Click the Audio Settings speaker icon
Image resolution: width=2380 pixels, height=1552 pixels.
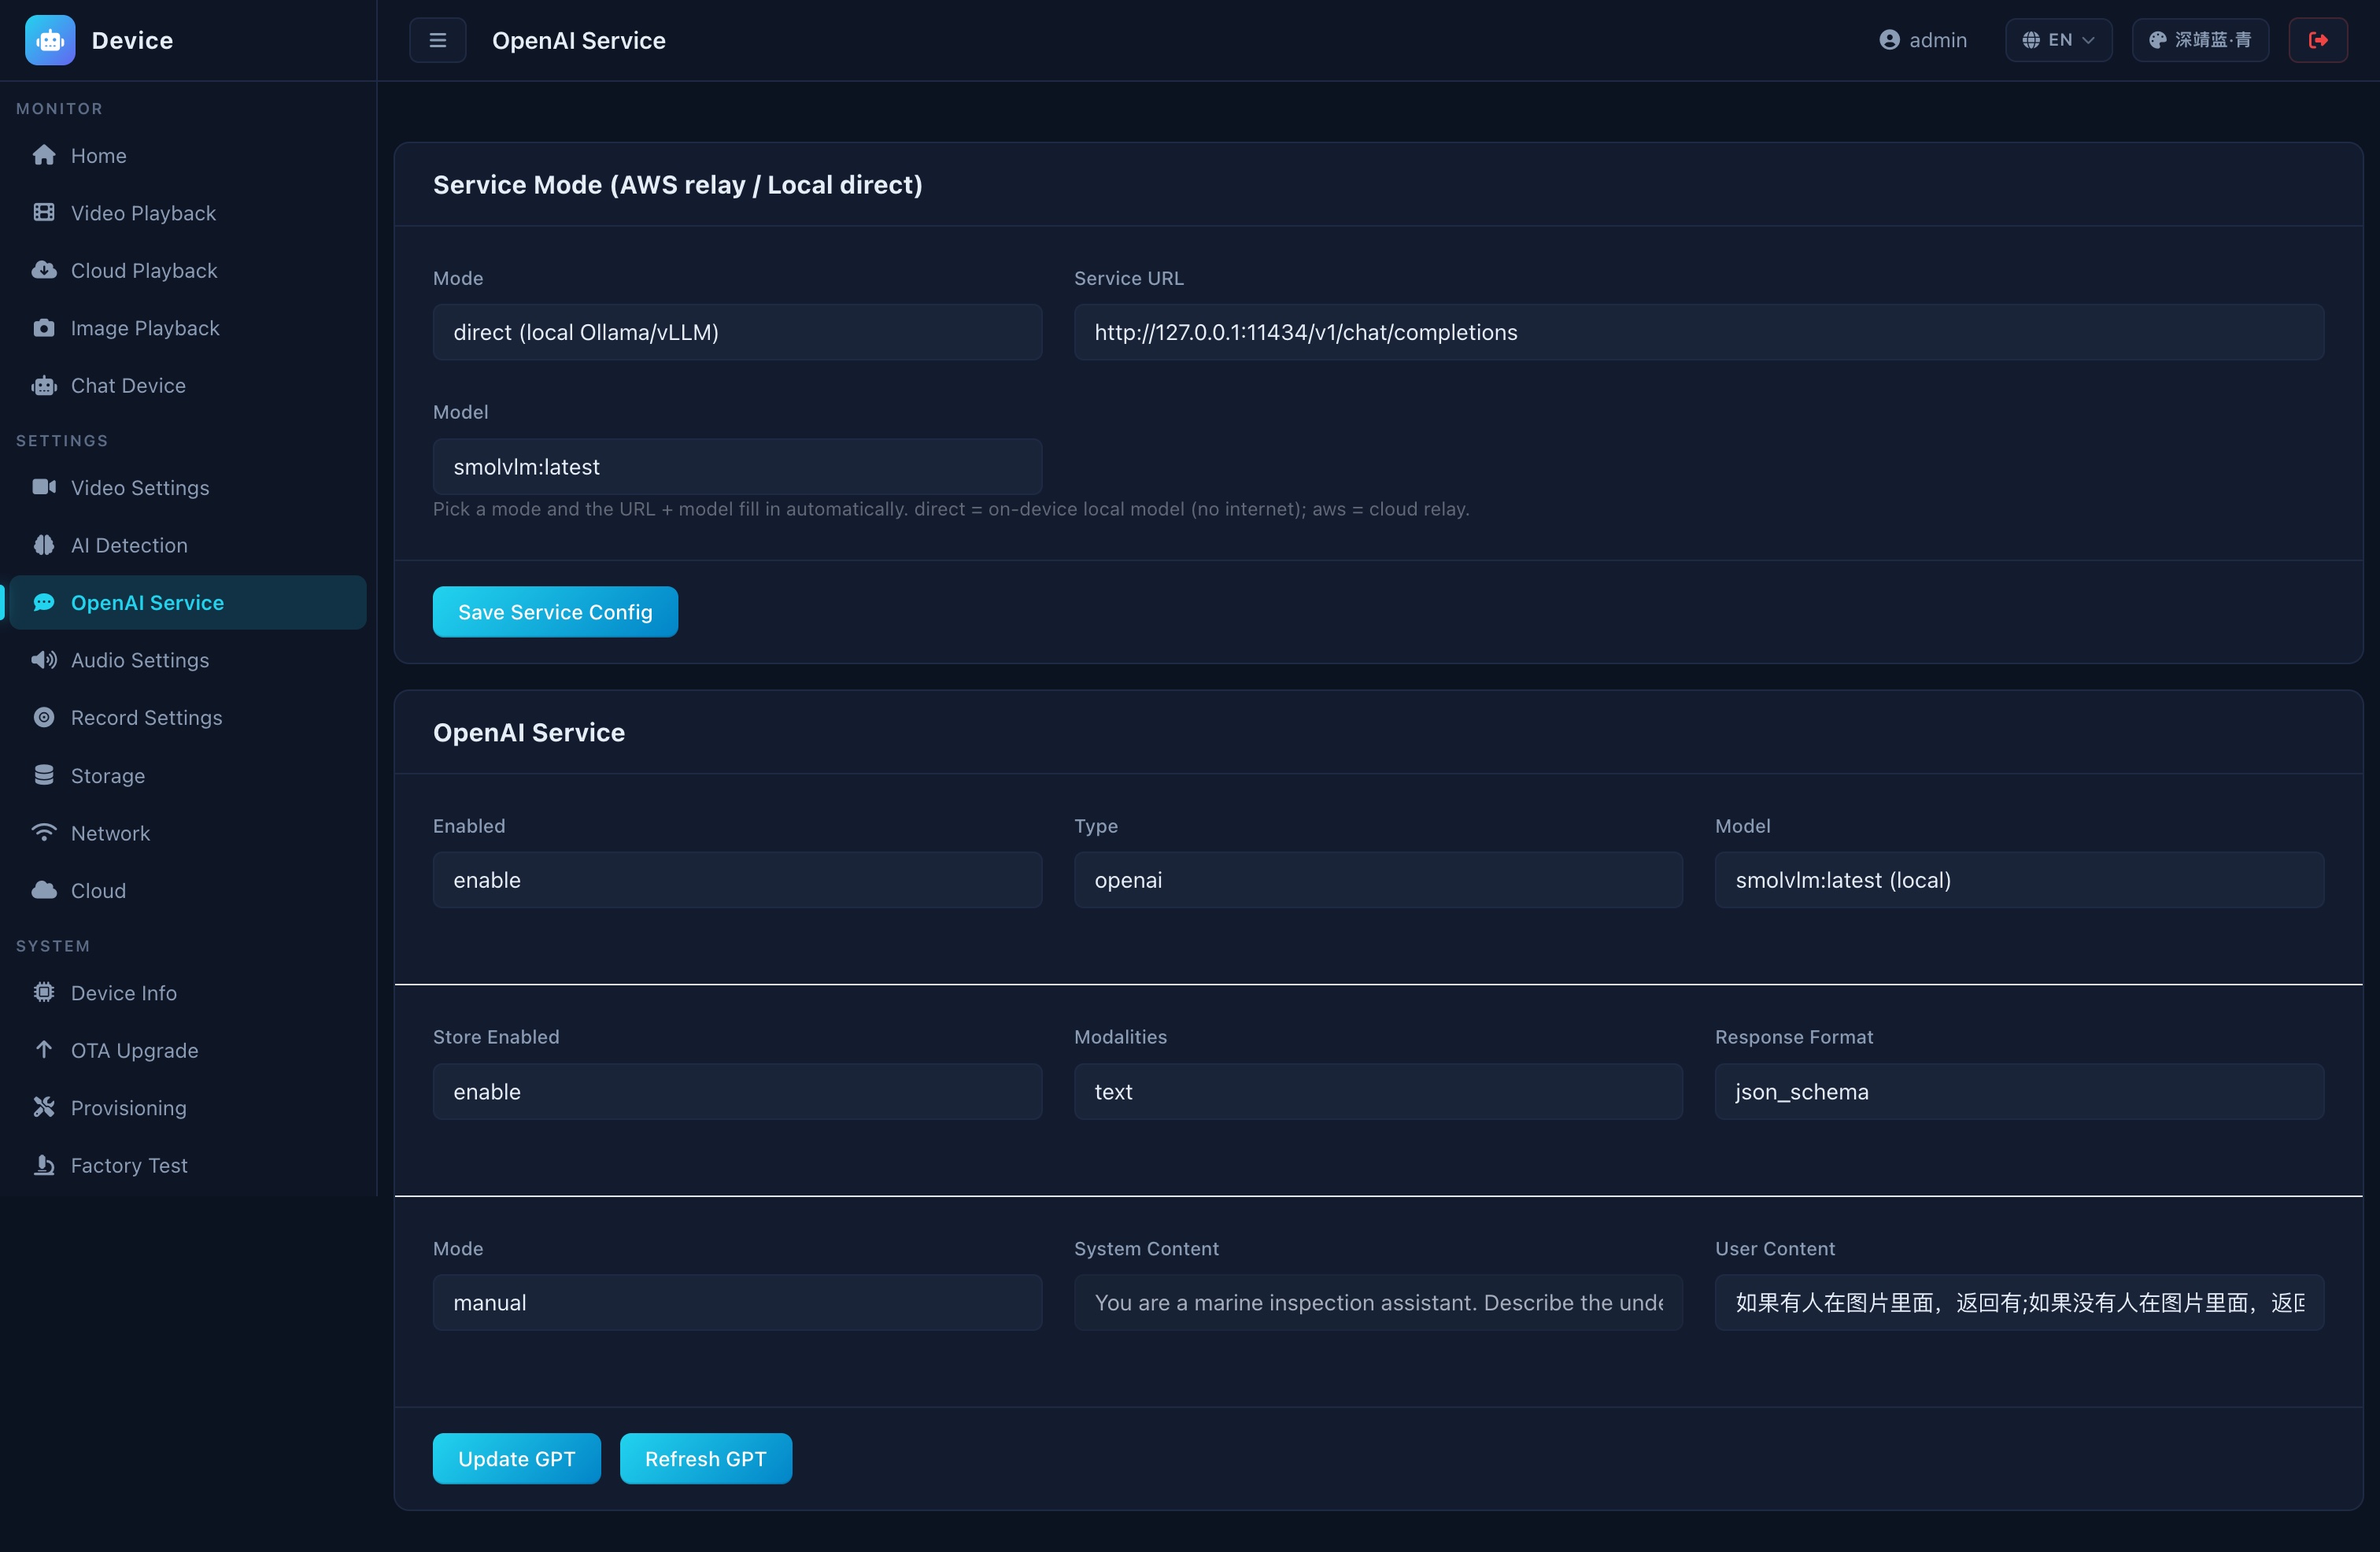pyautogui.click(x=44, y=660)
